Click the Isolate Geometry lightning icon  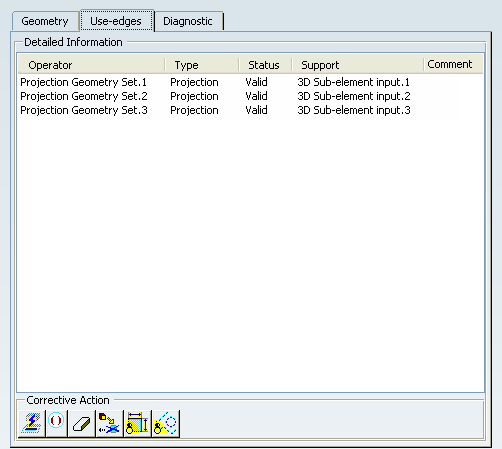coord(32,423)
